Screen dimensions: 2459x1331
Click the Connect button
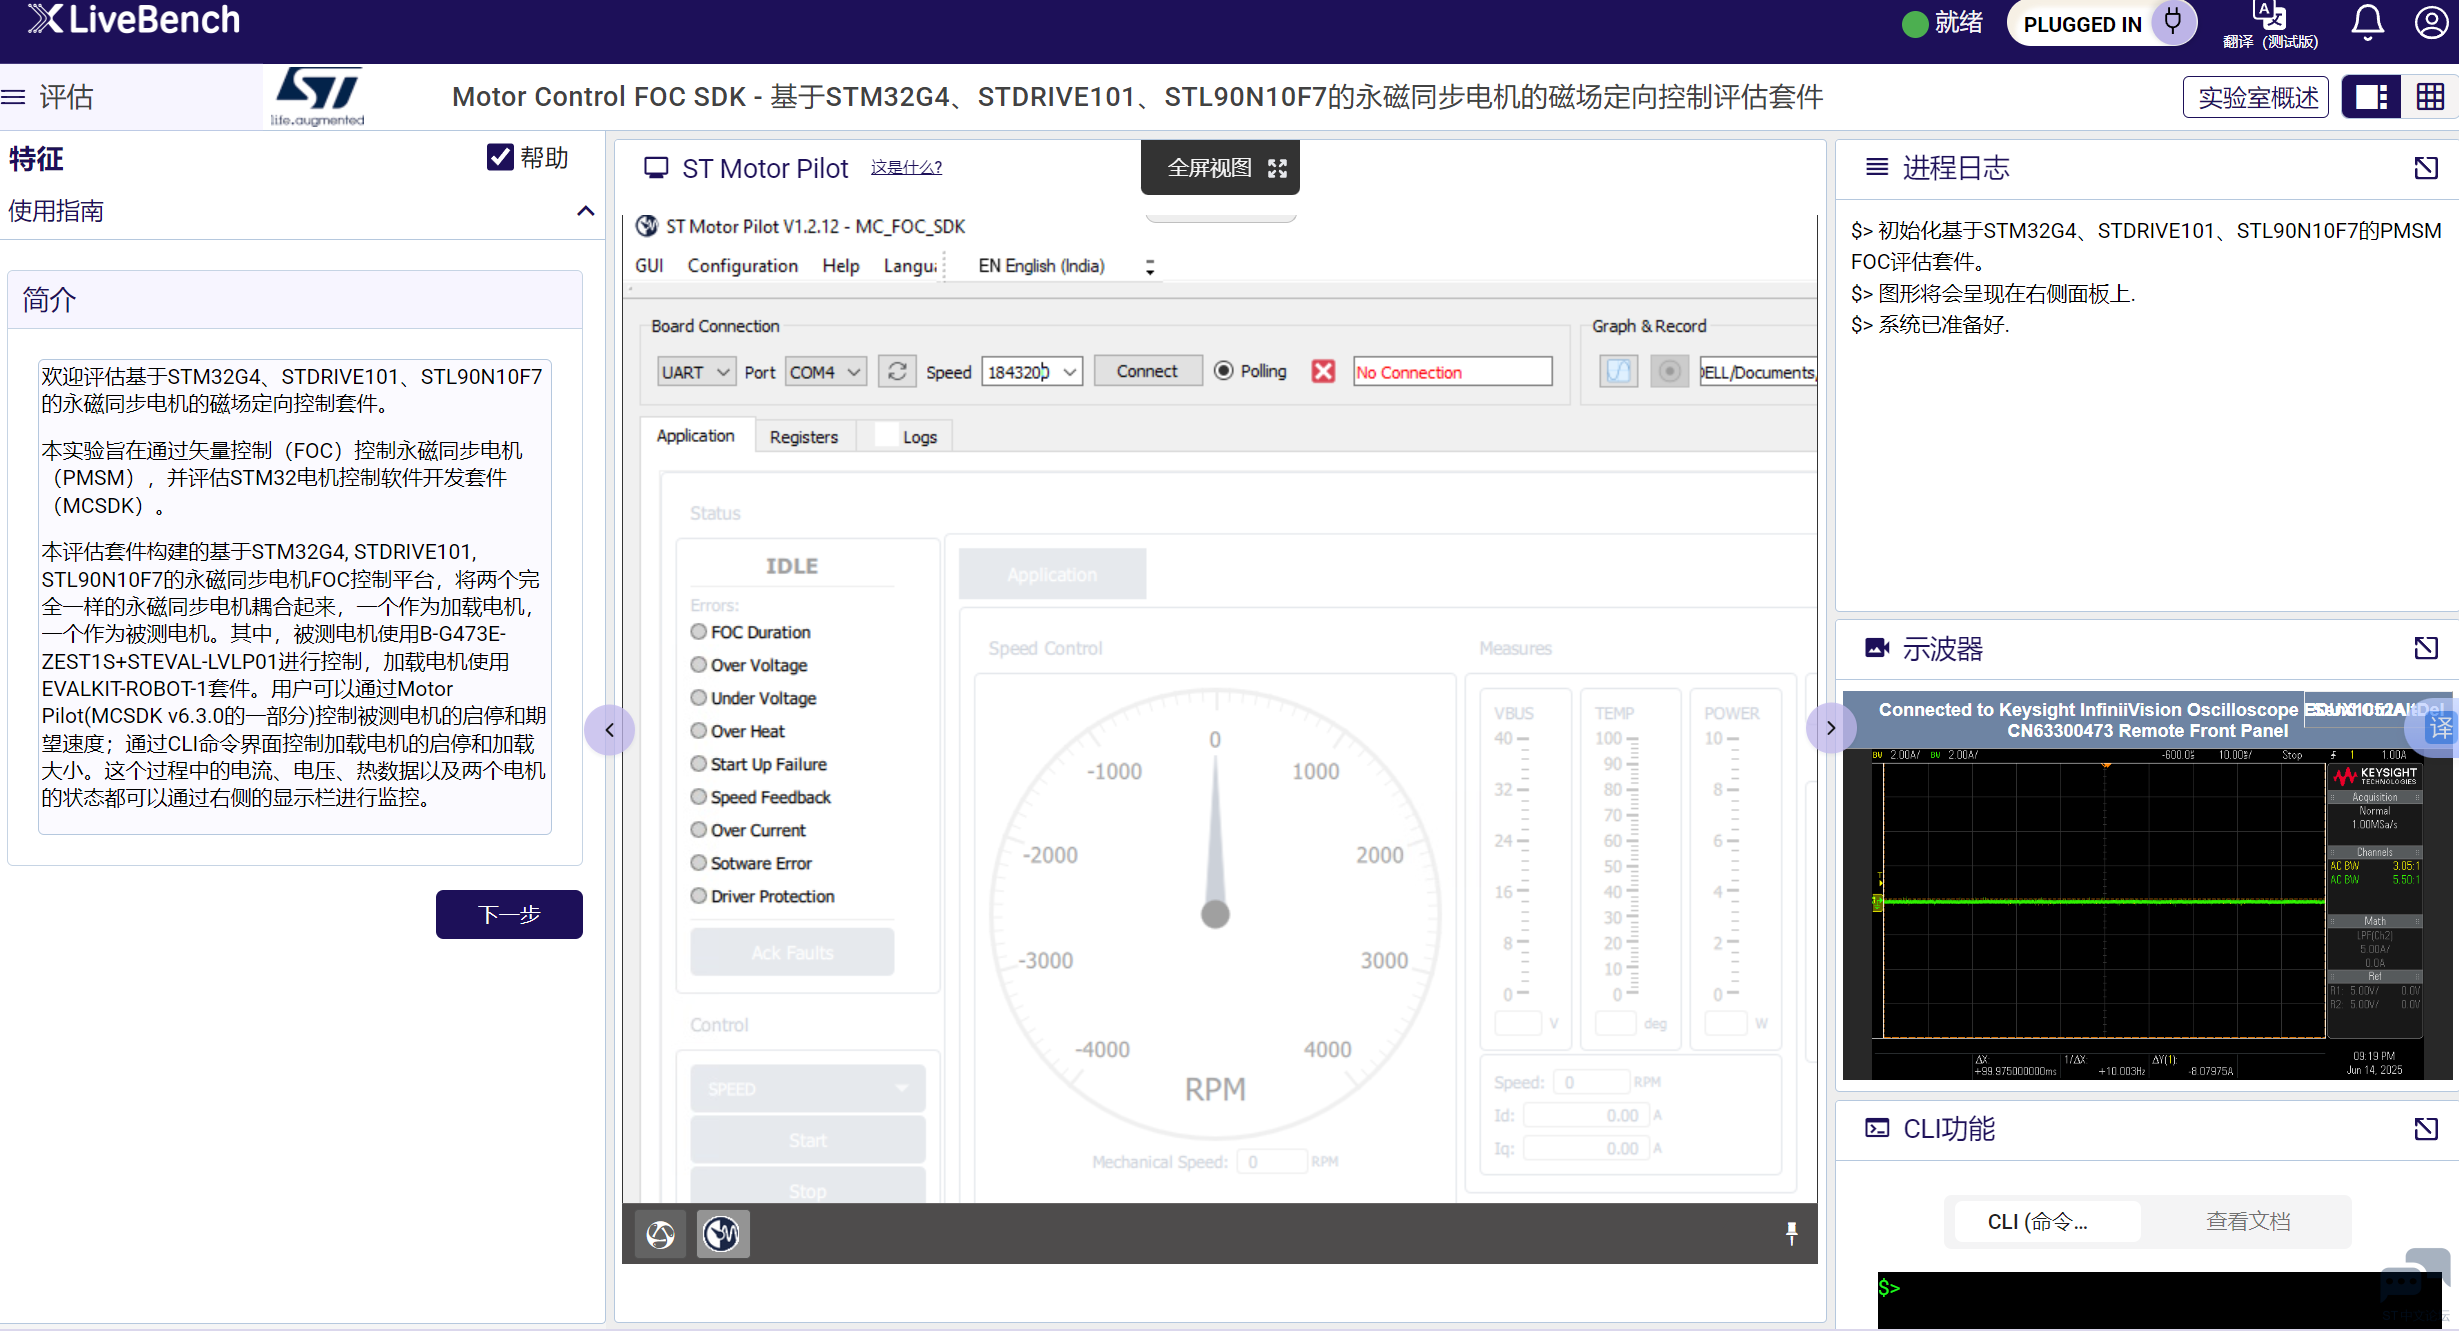click(1146, 371)
